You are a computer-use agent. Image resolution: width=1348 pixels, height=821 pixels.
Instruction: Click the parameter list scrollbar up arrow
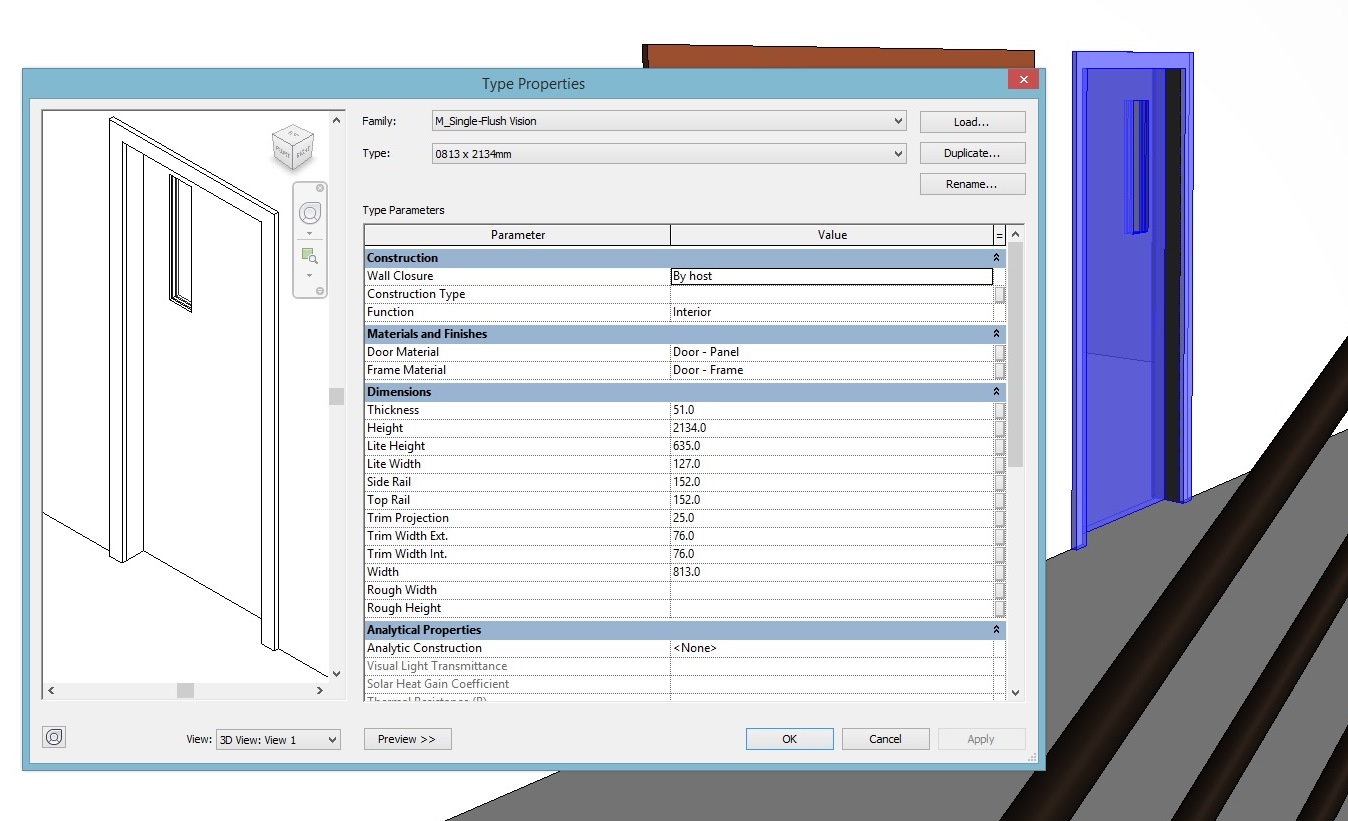[x=1016, y=235]
